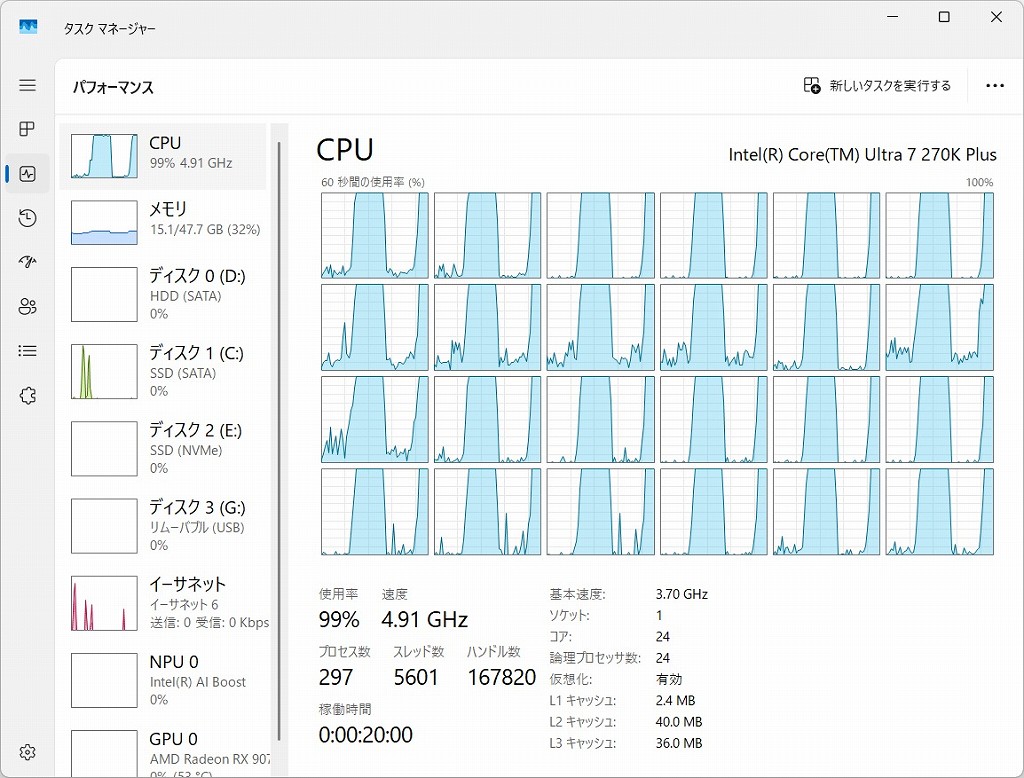Select the NPU 0 Intel AI Boost entry
This screenshot has width=1024, height=778.
click(163, 679)
